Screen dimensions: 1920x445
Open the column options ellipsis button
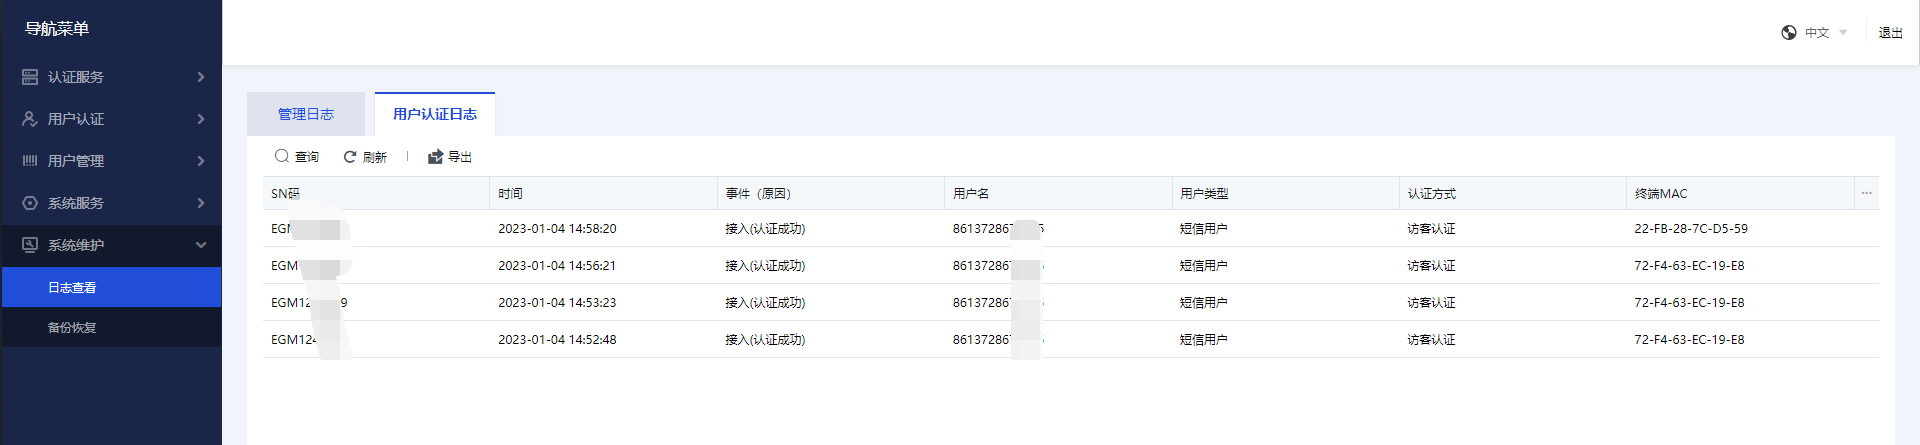(x=1866, y=193)
